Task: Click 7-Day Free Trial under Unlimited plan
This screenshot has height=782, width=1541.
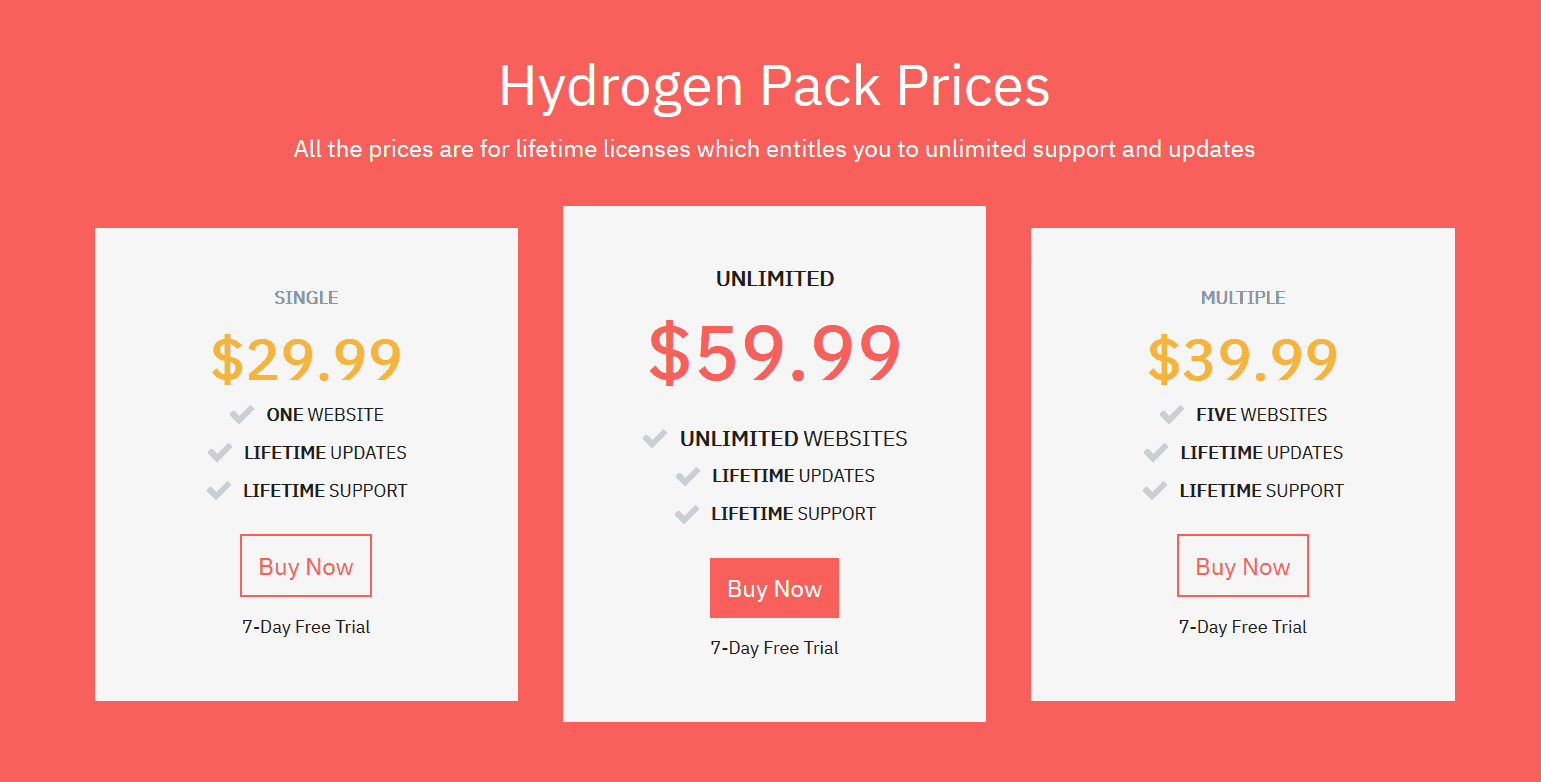Action: click(774, 648)
